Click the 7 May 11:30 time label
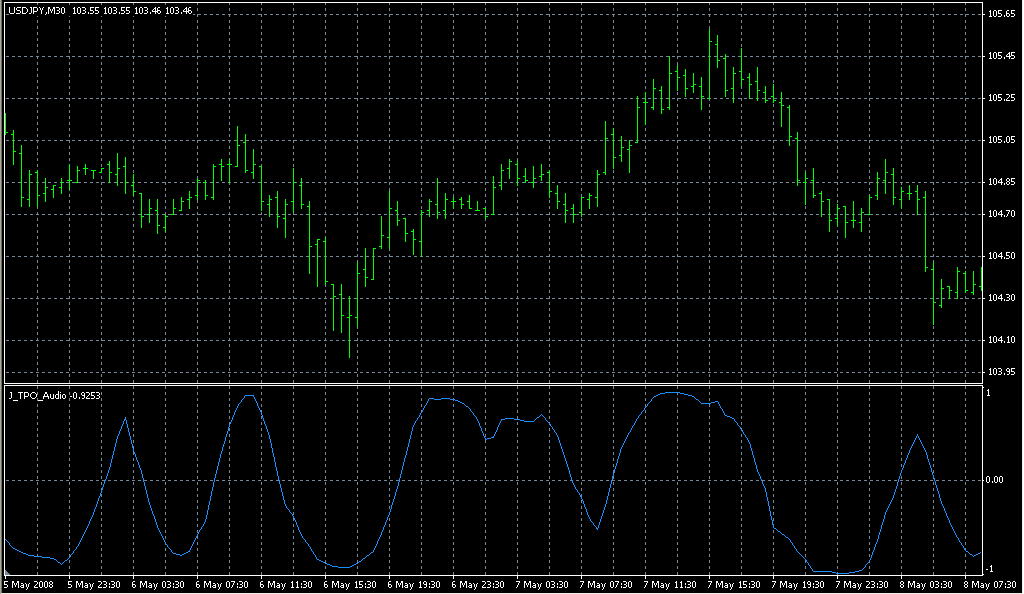Image resolution: width=1024 pixels, height=594 pixels. click(x=670, y=585)
